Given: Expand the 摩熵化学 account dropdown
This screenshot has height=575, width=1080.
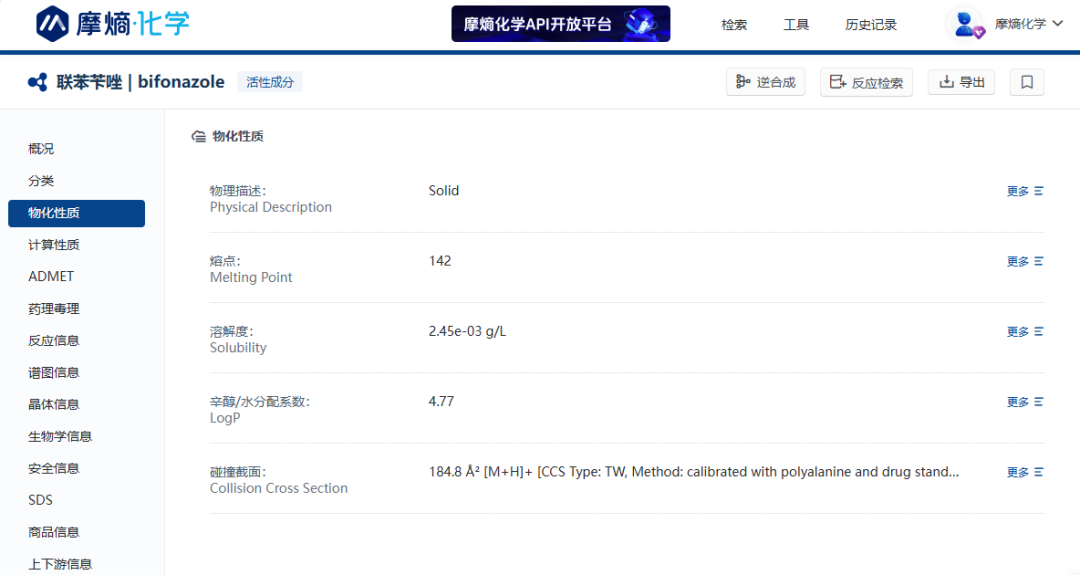Looking at the screenshot, I should (x=1028, y=24).
